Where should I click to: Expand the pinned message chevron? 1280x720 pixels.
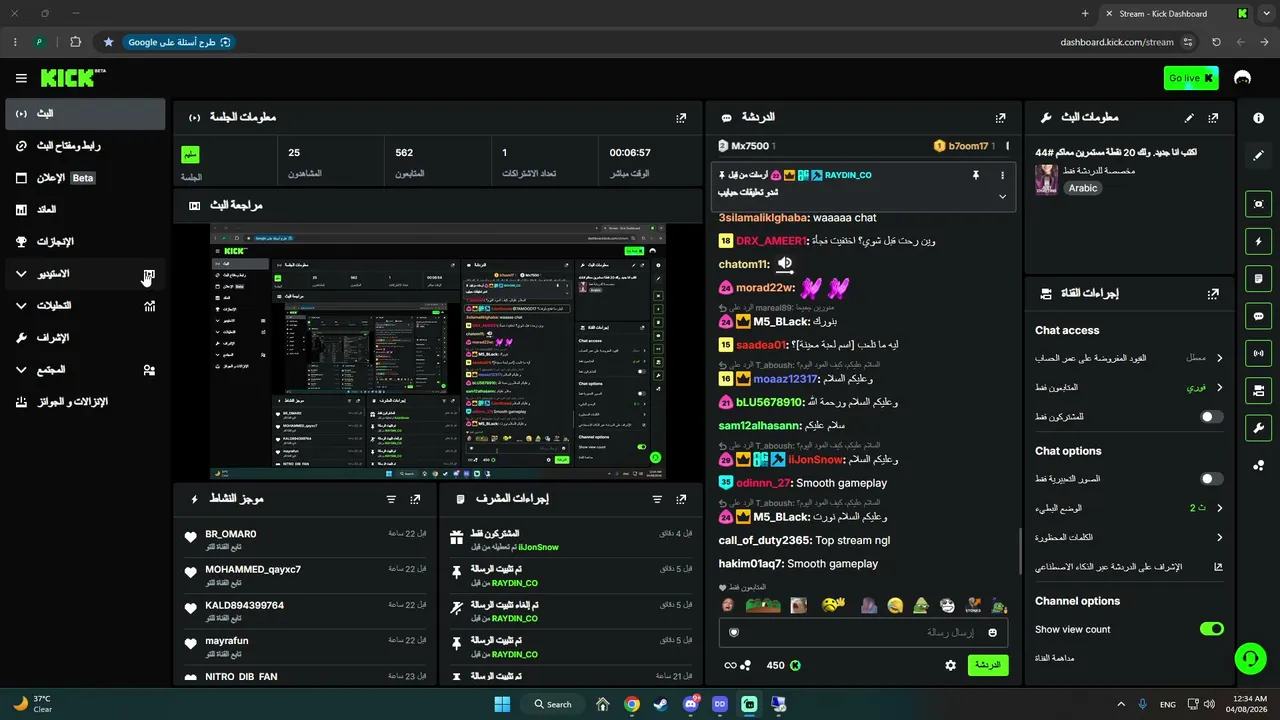[x=1002, y=197]
